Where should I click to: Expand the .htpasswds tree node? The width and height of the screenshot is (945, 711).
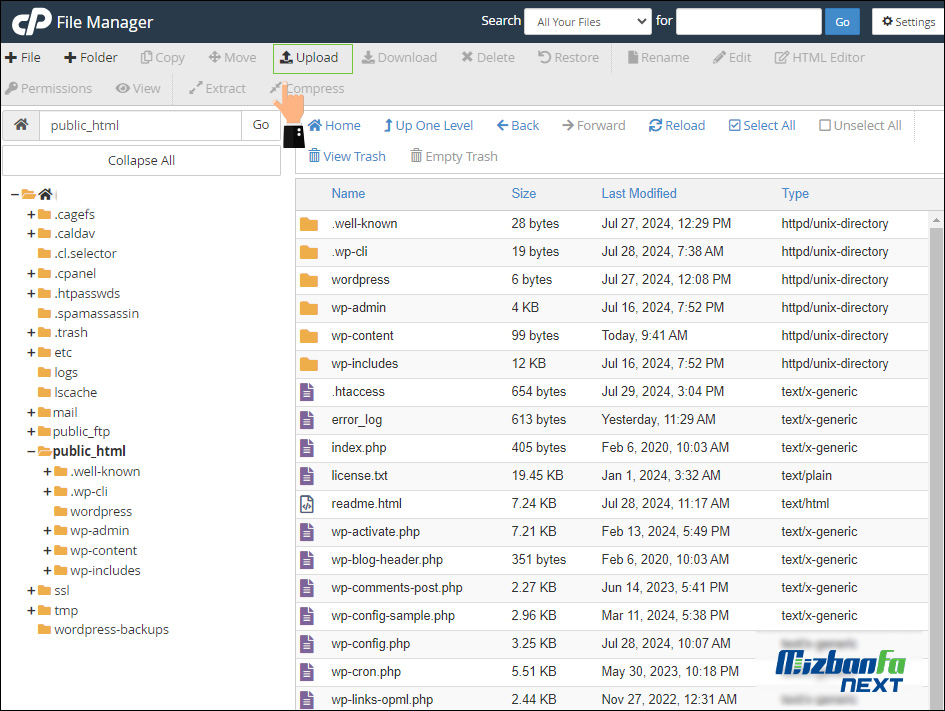[31, 293]
